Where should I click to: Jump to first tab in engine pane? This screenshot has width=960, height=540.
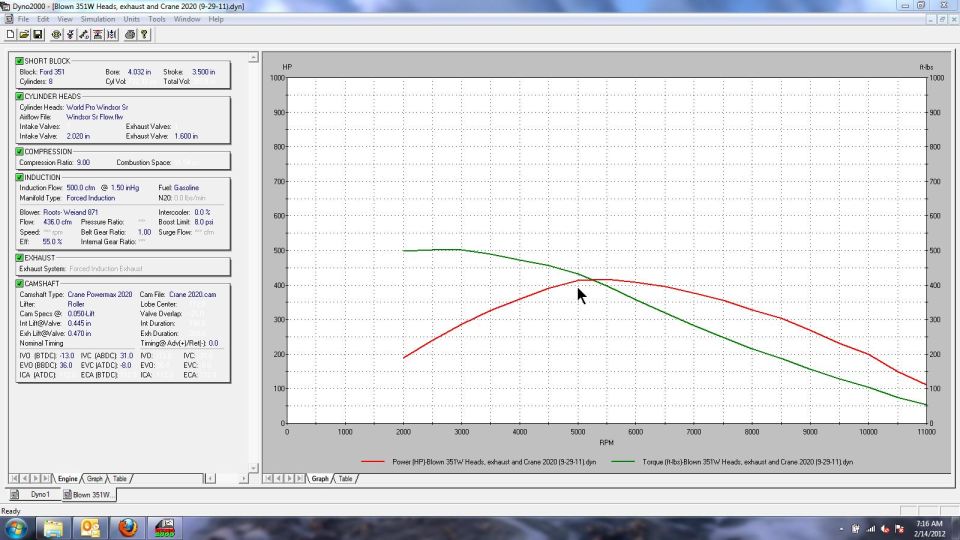14,478
